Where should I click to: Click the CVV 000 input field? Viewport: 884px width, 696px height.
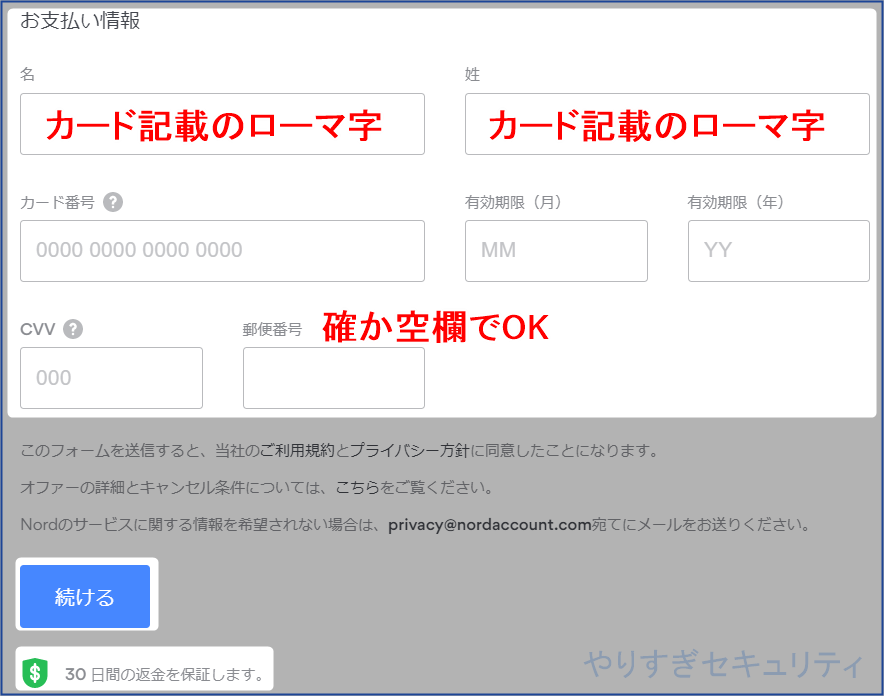111,378
